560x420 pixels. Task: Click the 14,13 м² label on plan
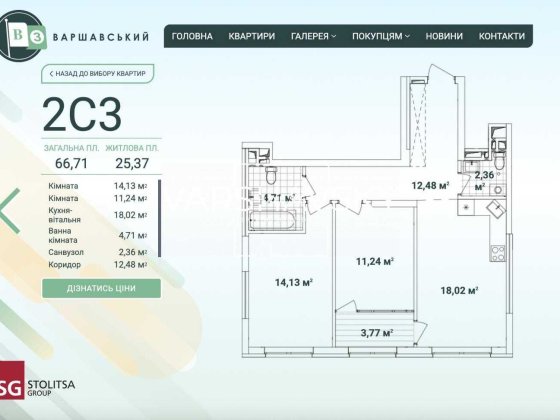pos(294,282)
